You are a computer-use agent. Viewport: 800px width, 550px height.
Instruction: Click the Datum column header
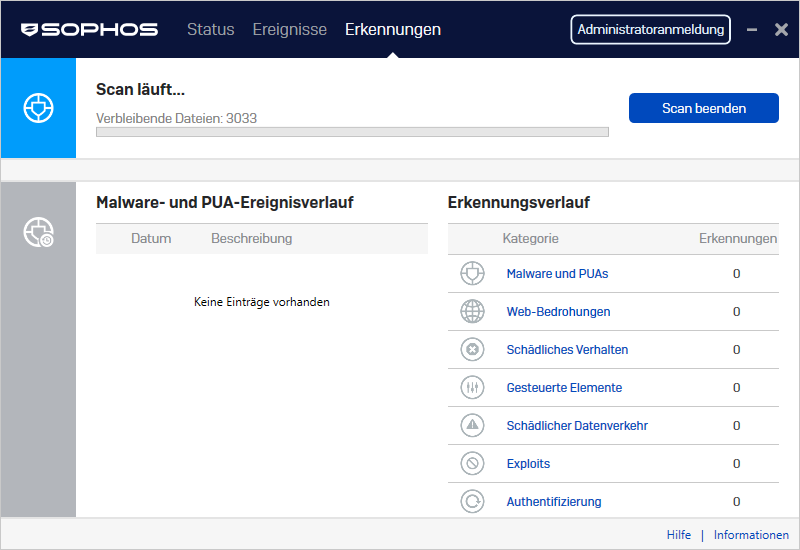151,238
